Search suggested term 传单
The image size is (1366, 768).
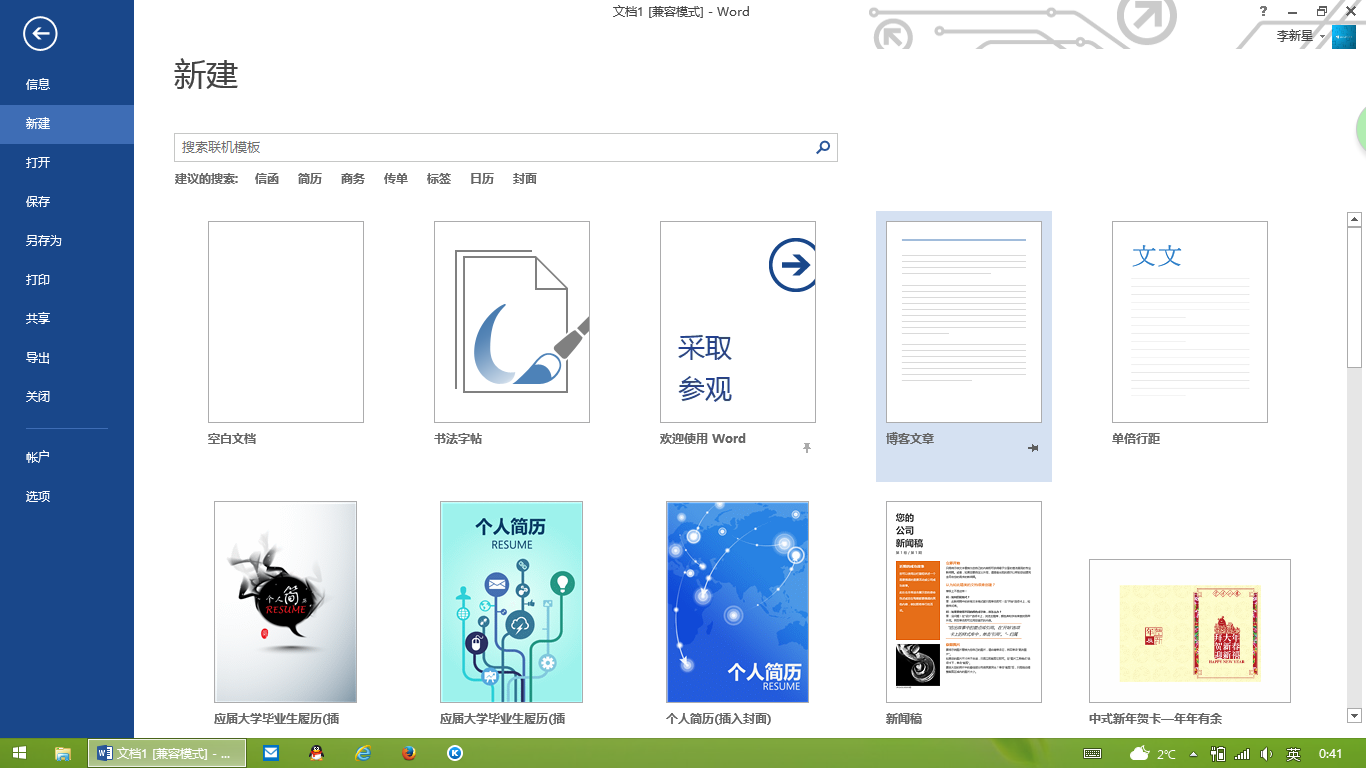[x=396, y=179]
